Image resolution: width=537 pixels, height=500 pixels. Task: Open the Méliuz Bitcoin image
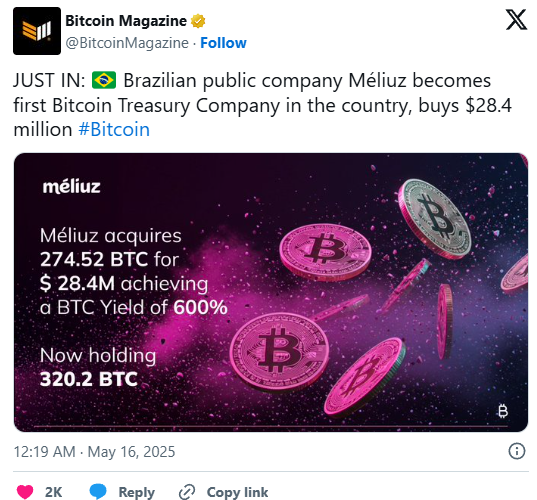[271, 292]
